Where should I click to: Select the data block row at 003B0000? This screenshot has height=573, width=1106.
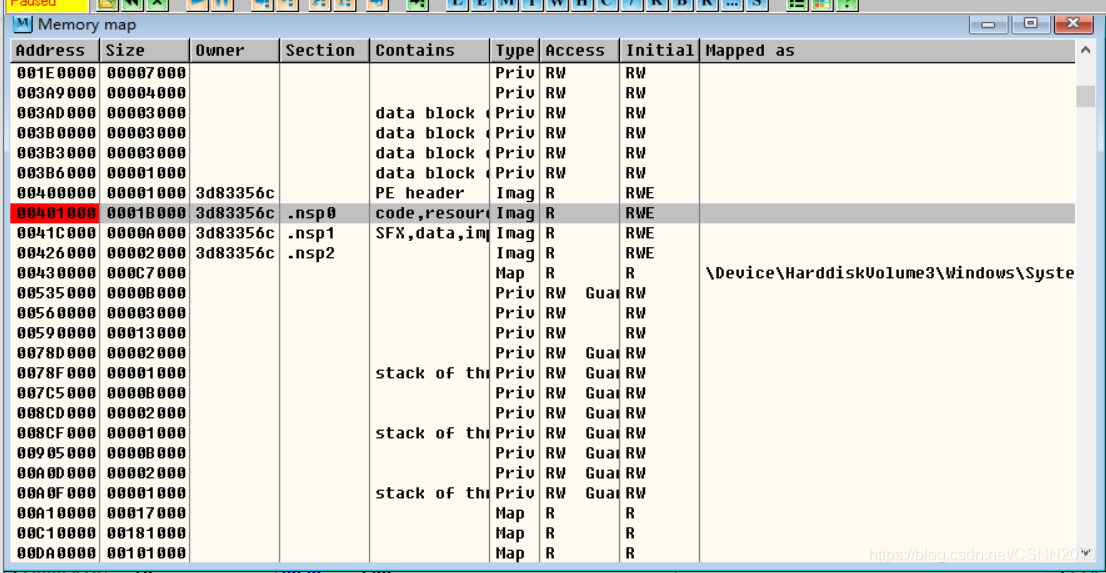(543, 133)
